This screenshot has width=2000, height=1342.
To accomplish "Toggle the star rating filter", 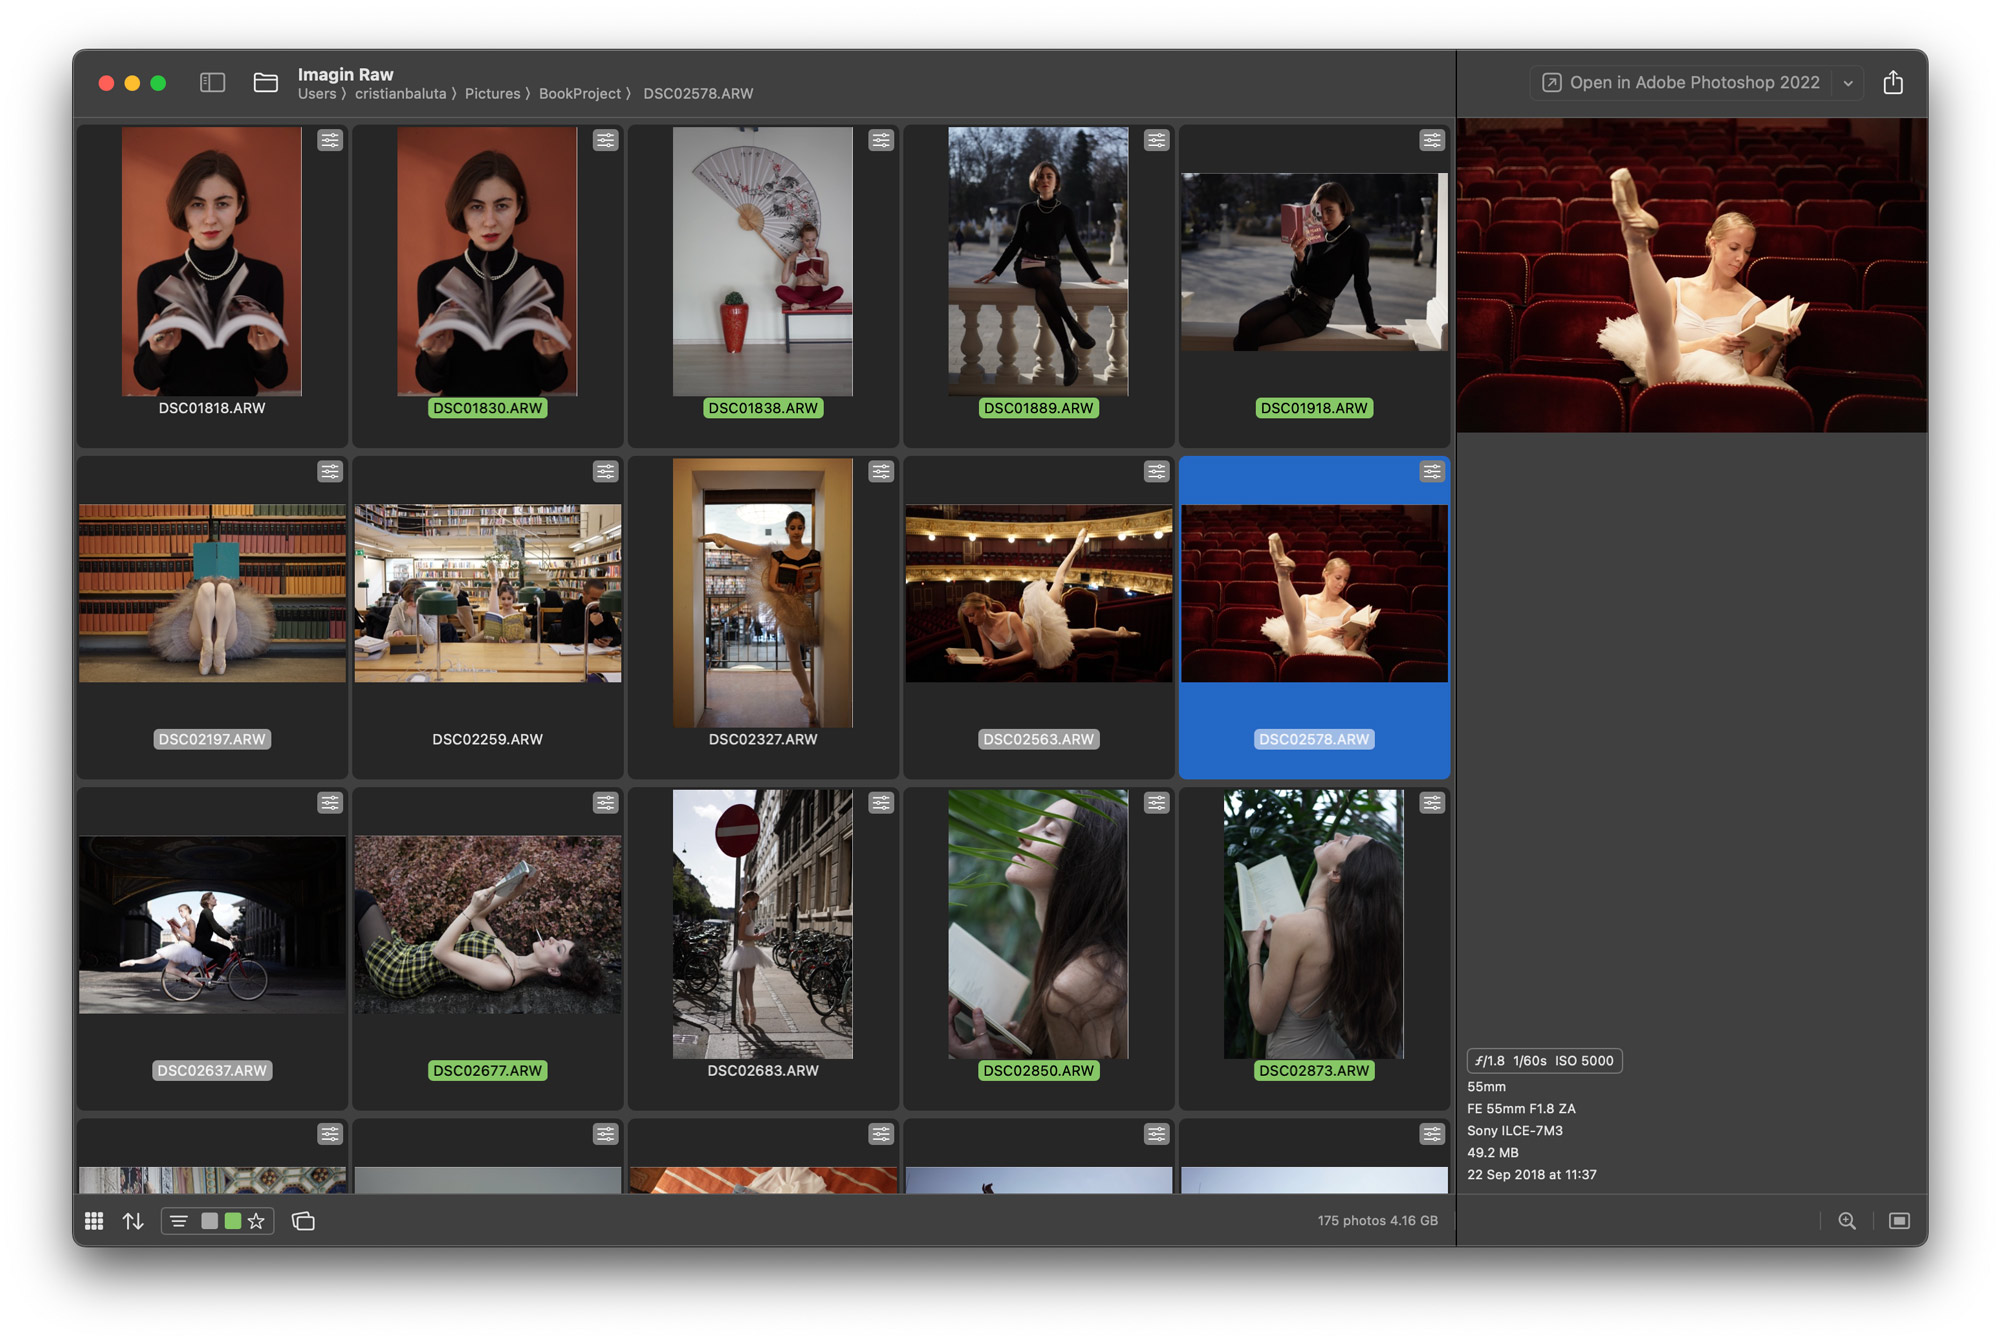I will (x=257, y=1221).
